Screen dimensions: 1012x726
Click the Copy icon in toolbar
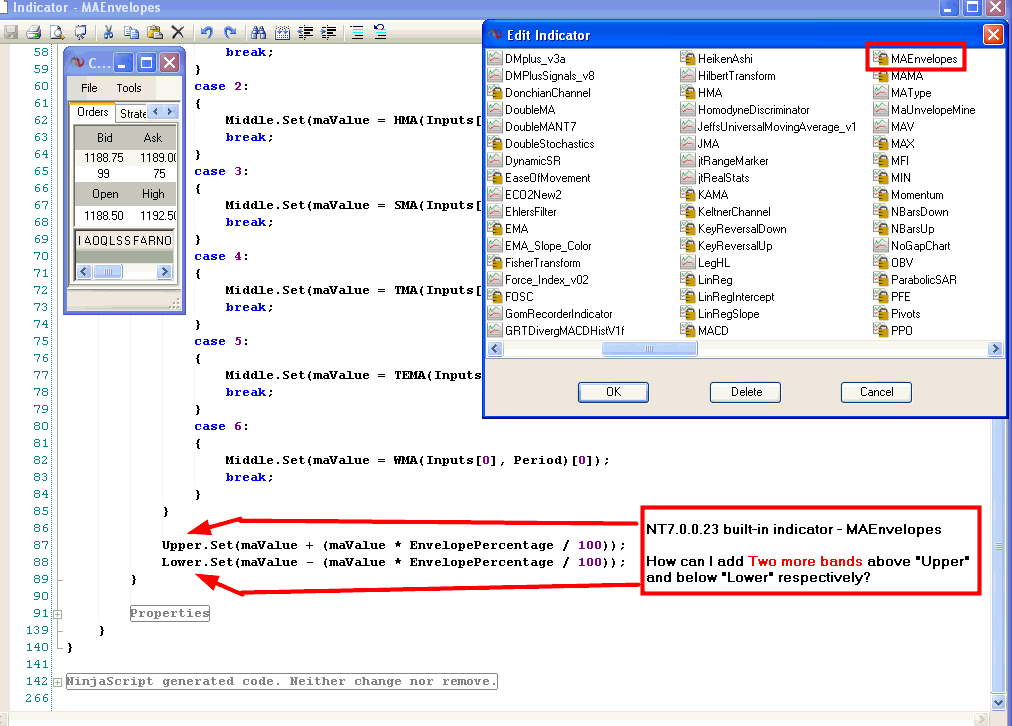point(131,32)
